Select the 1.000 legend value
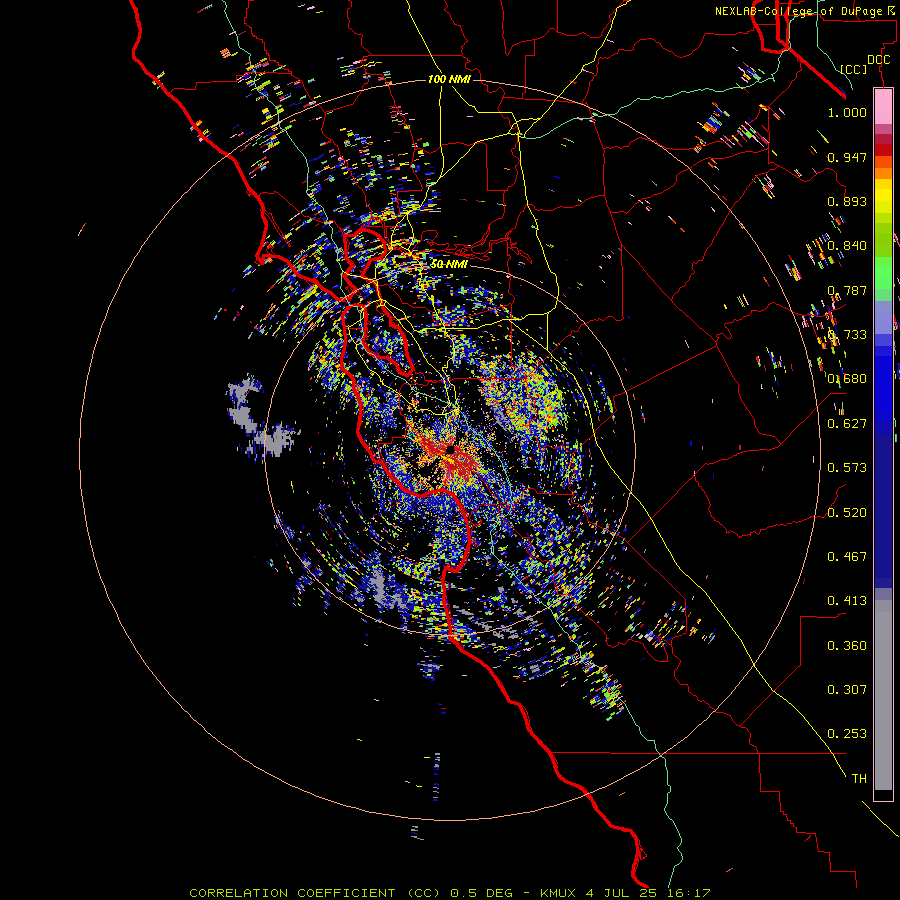Image resolution: width=900 pixels, height=900 pixels. (x=847, y=112)
